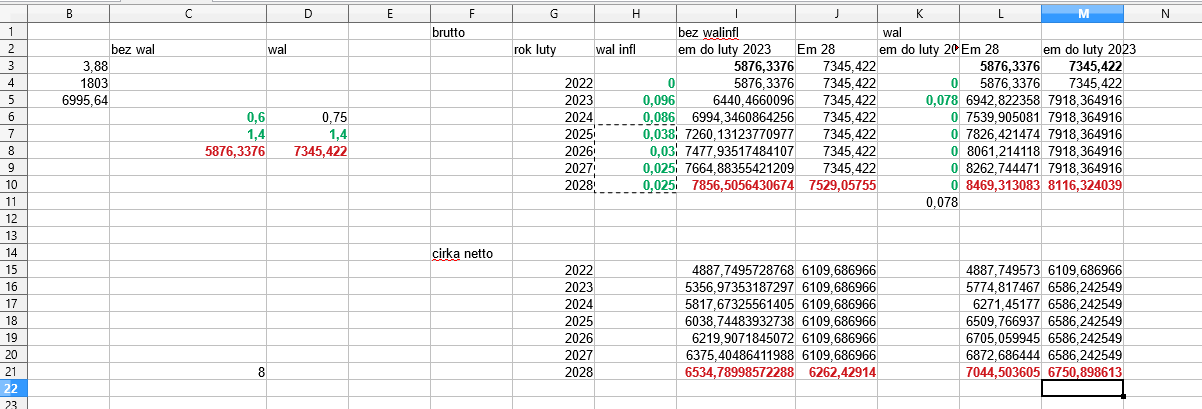Click the red 7856,5056430674 cell
This screenshot has height=409, width=1202.
[x=736, y=185]
